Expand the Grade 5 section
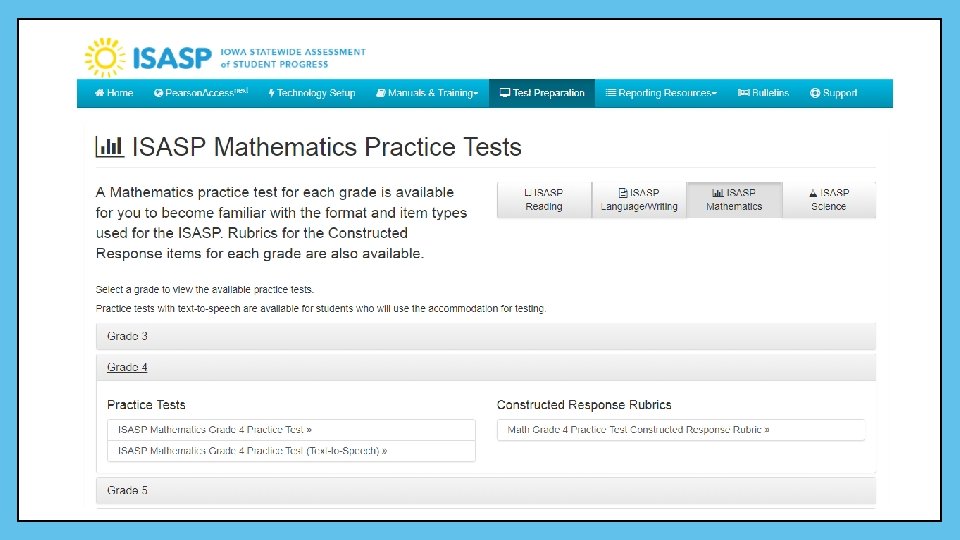This screenshot has width=960, height=540. [x=486, y=490]
